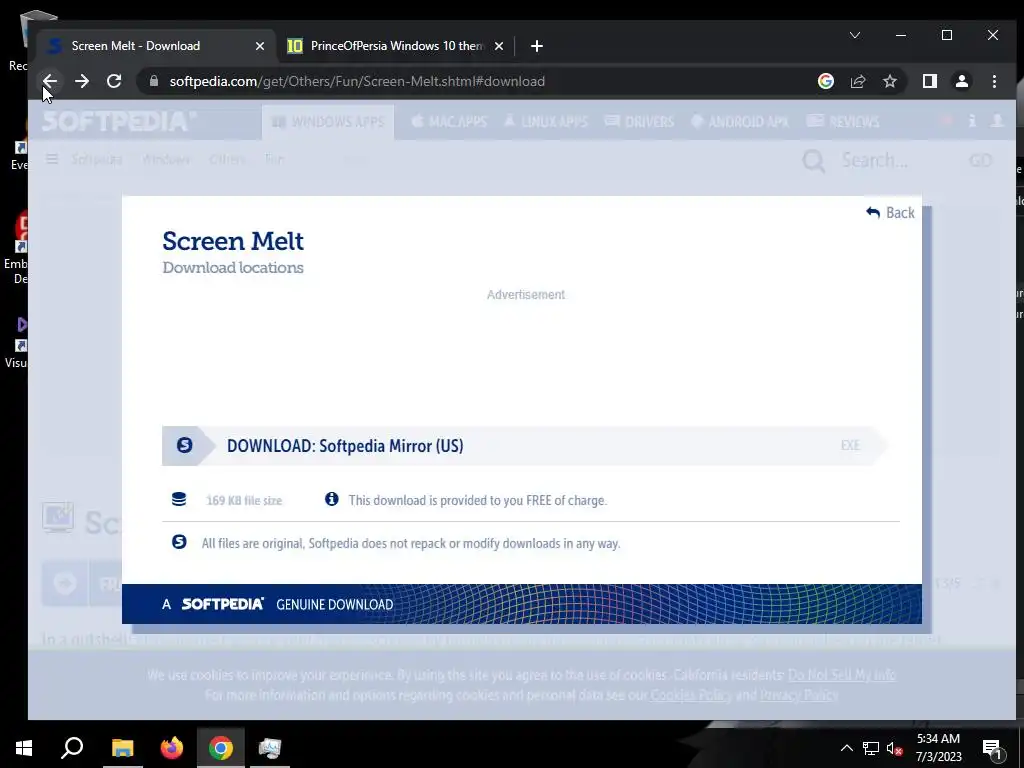Close the Screen Melt tab
Image resolution: width=1024 pixels, height=768 pixels.
(x=260, y=46)
